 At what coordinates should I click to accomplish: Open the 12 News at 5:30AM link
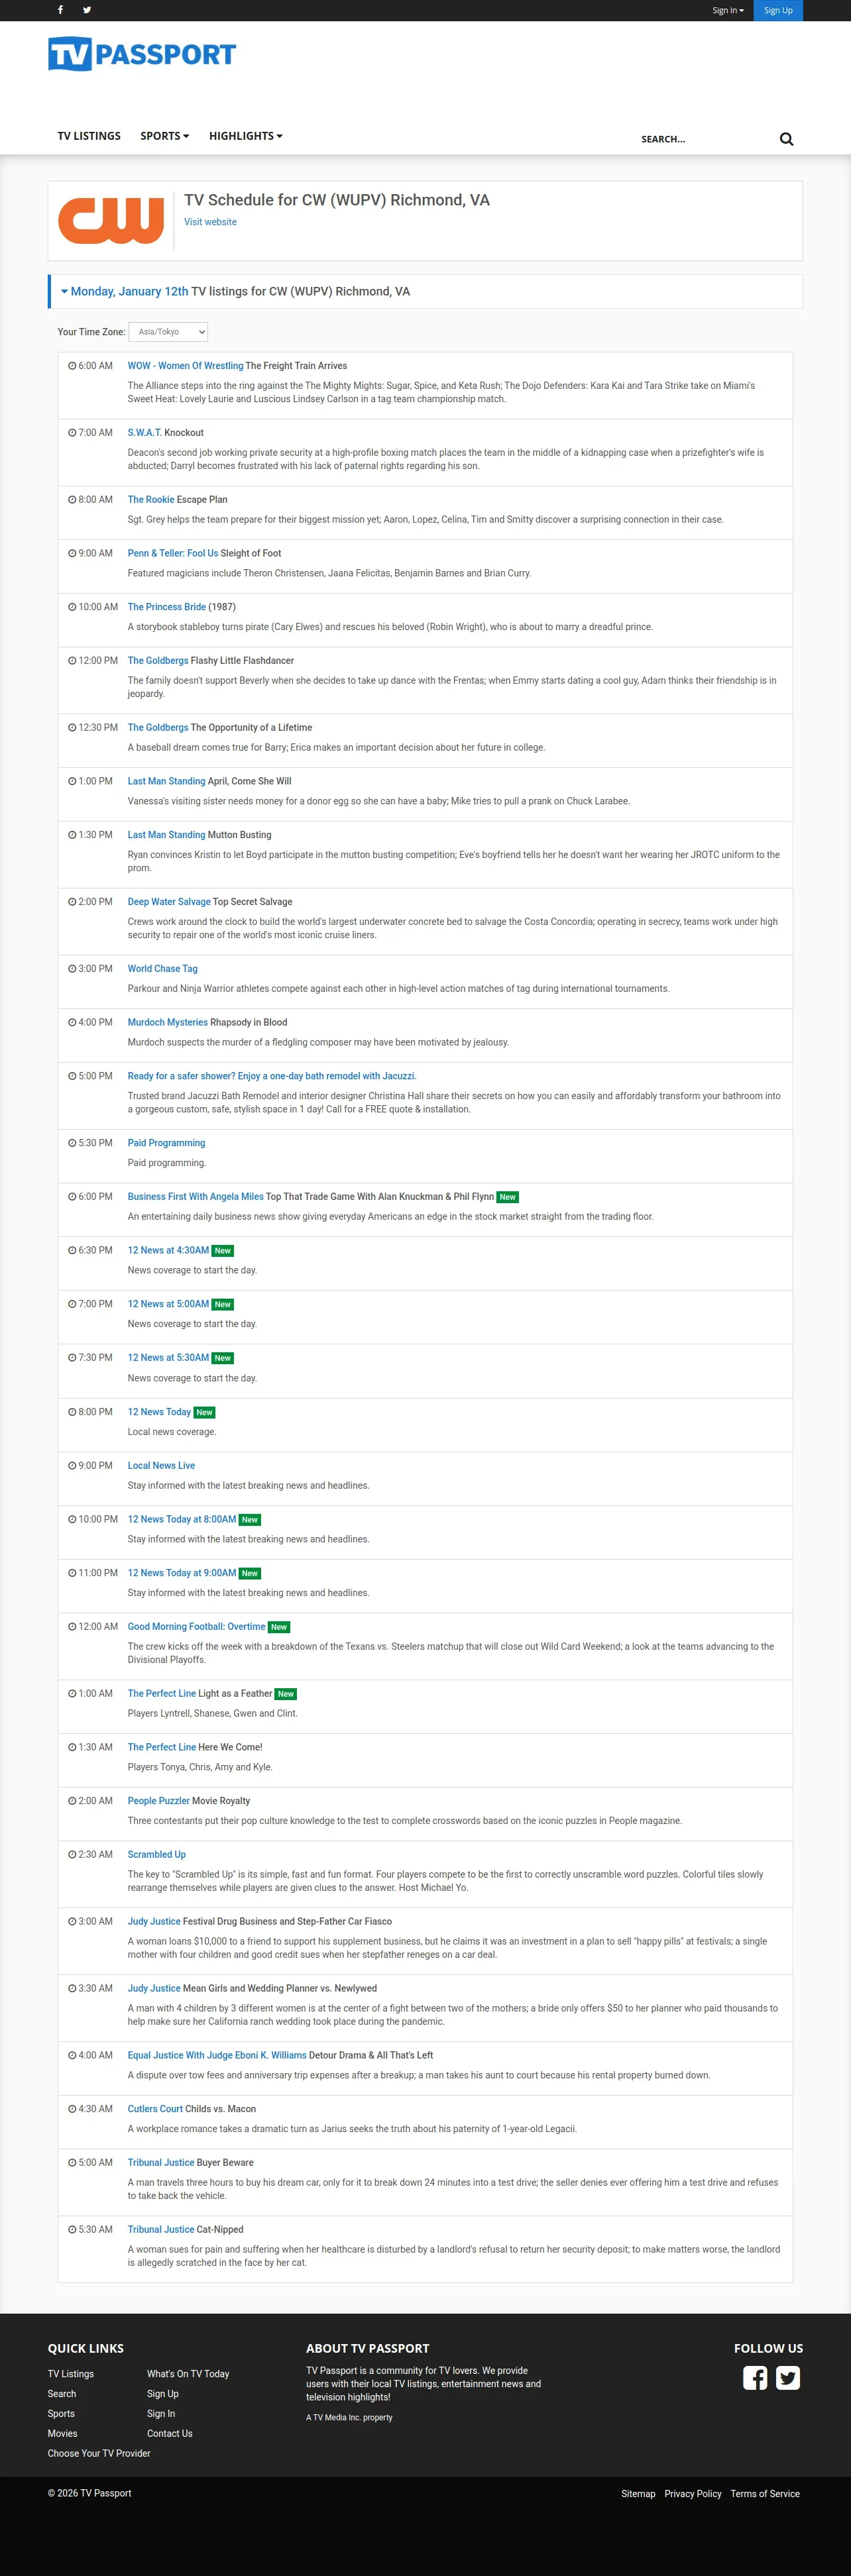(168, 1358)
